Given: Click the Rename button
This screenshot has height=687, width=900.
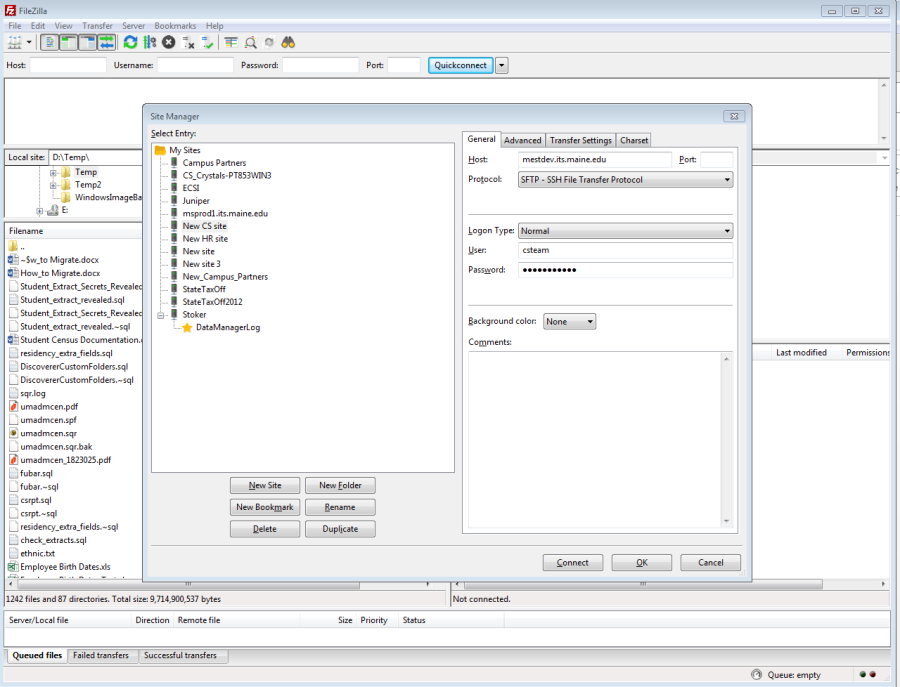Looking at the screenshot, I should [x=340, y=507].
